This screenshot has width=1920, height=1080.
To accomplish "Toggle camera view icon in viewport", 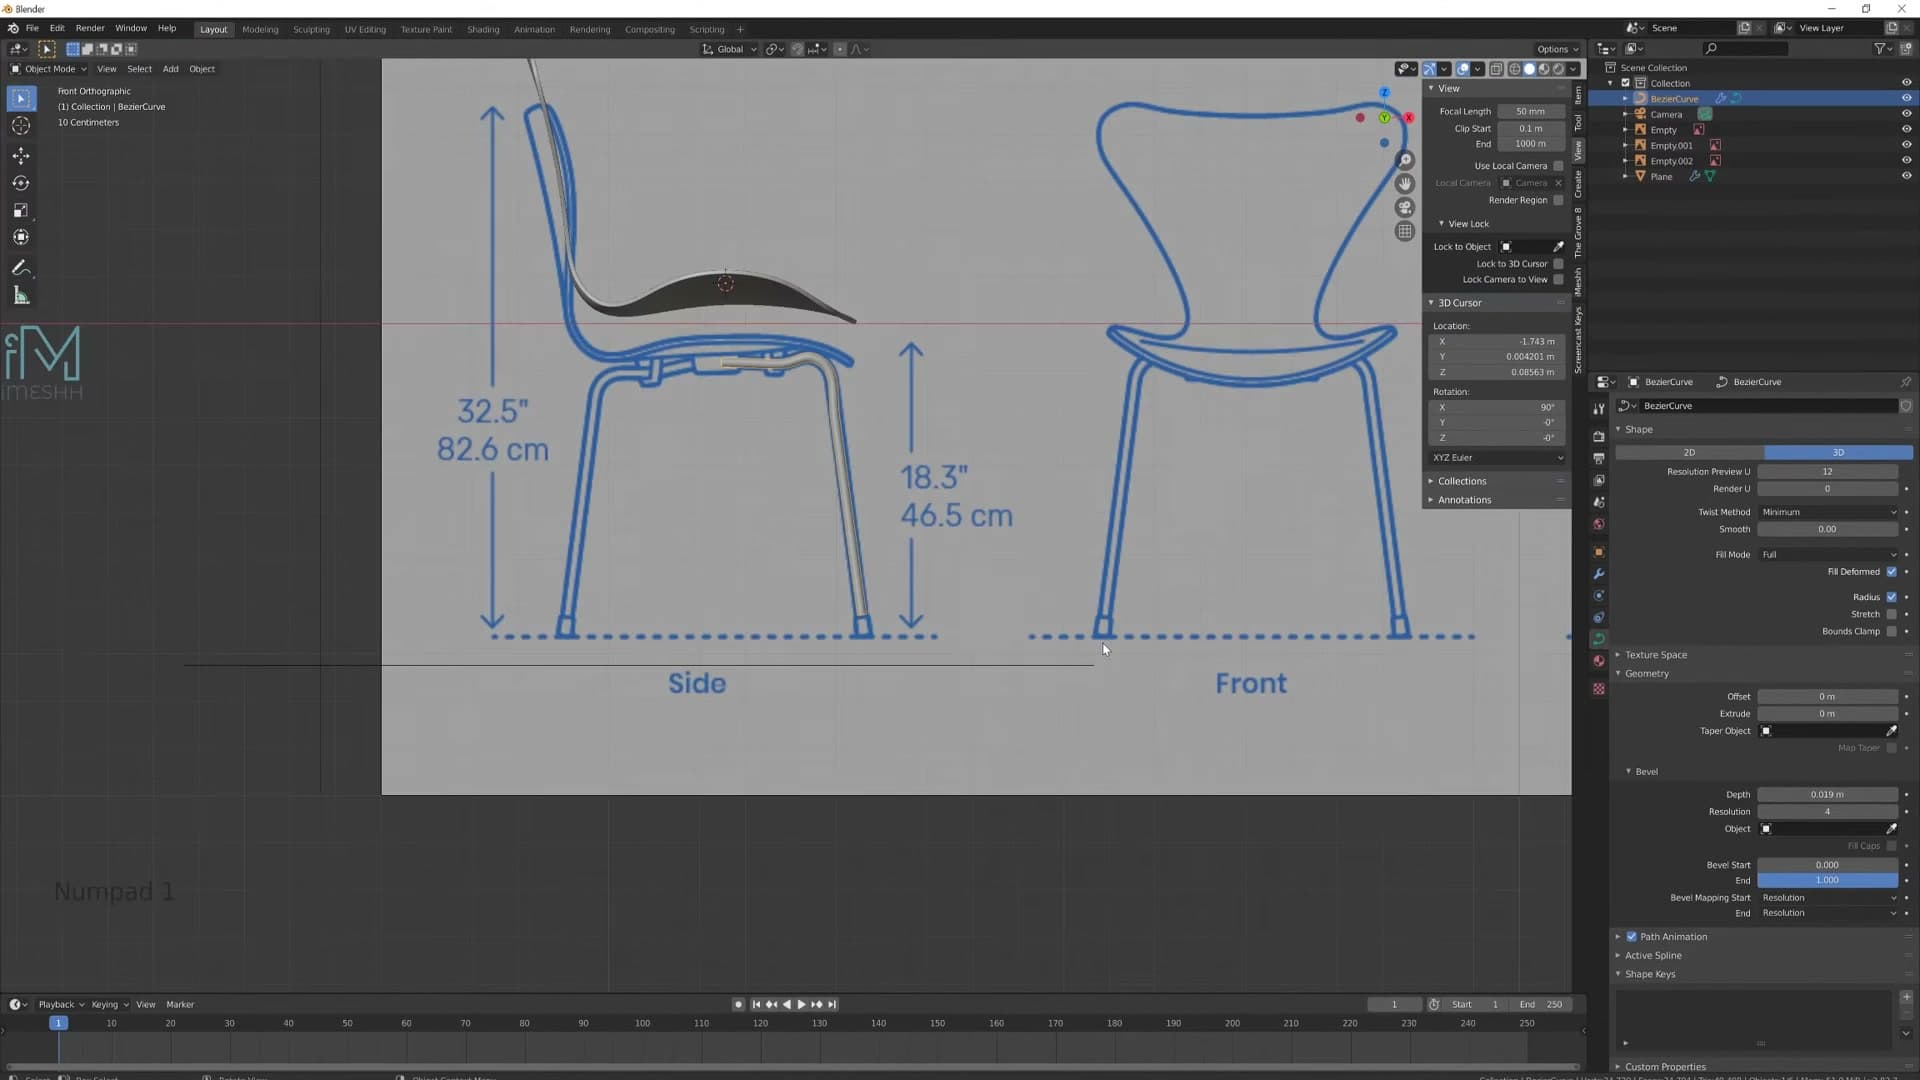I will click(x=1405, y=208).
